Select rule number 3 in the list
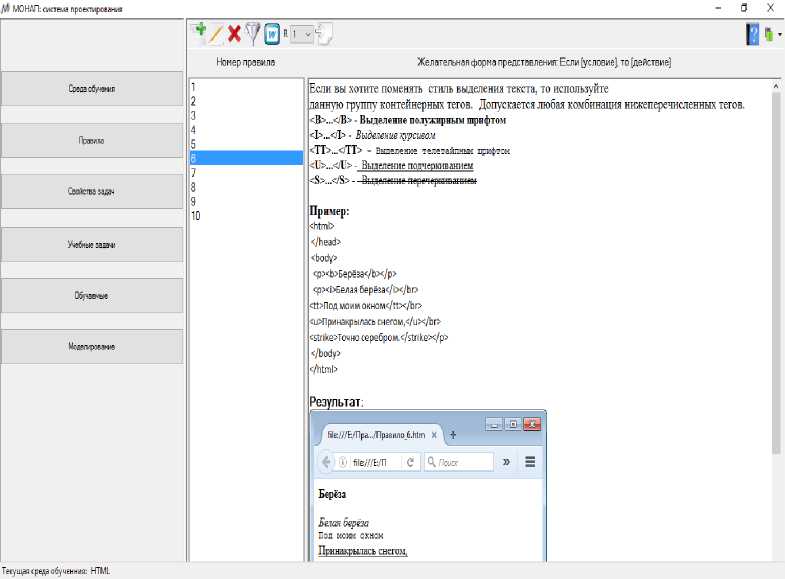This screenshot has width=785, height=579. tap(246, 116)
